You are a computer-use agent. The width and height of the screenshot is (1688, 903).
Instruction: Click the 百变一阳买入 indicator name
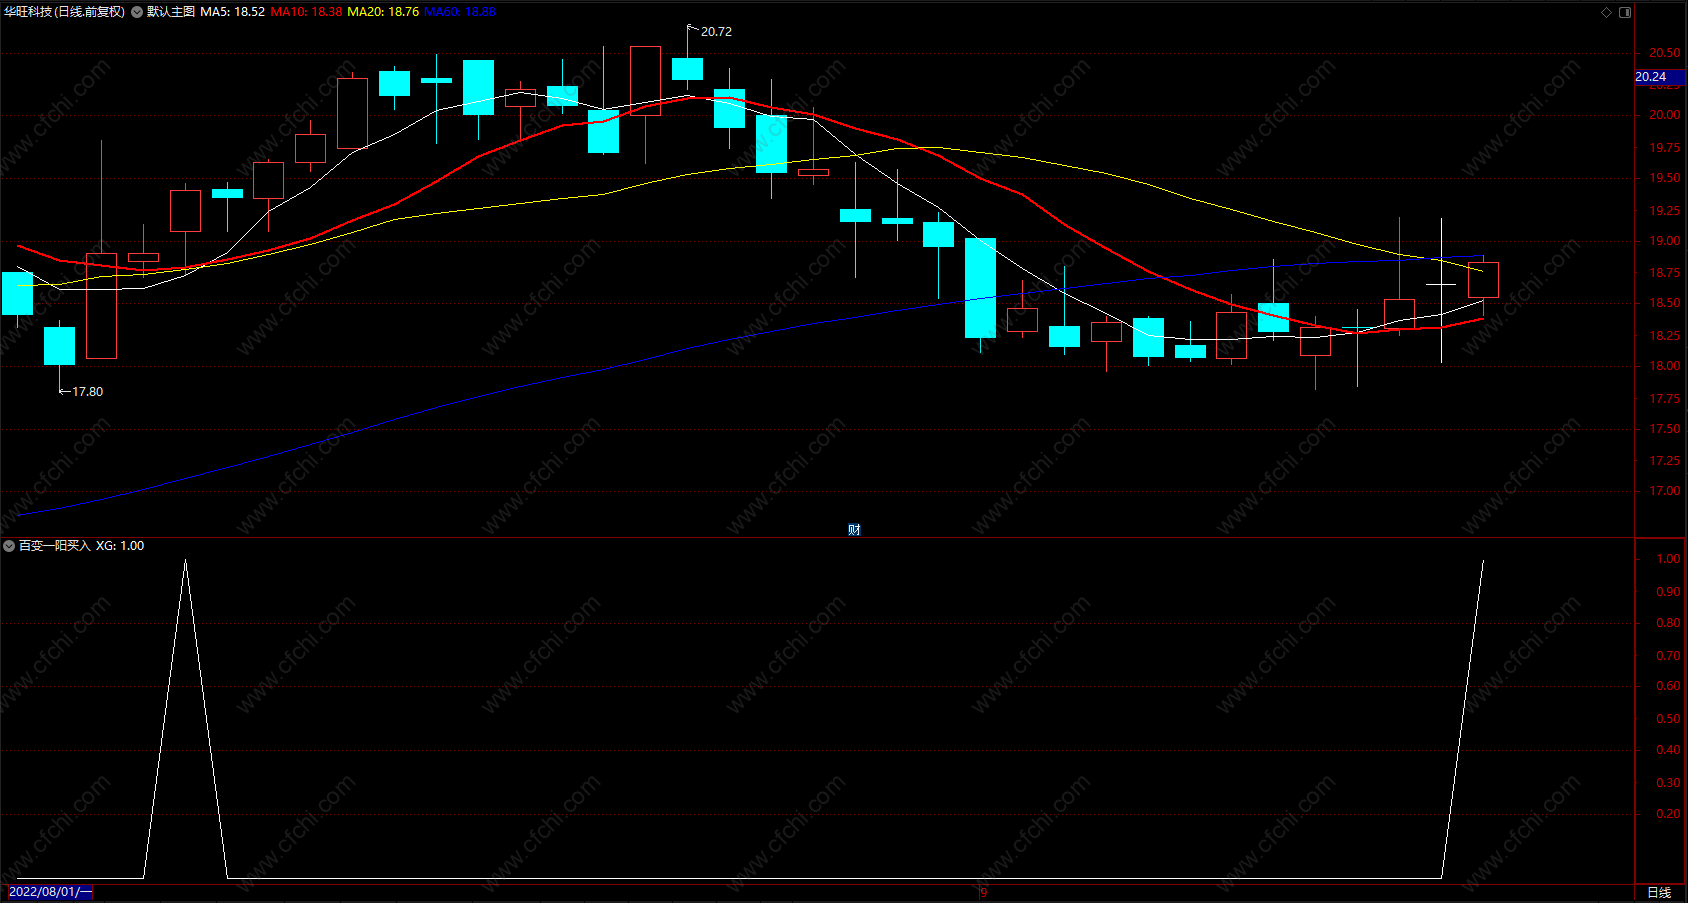(55, 546)
